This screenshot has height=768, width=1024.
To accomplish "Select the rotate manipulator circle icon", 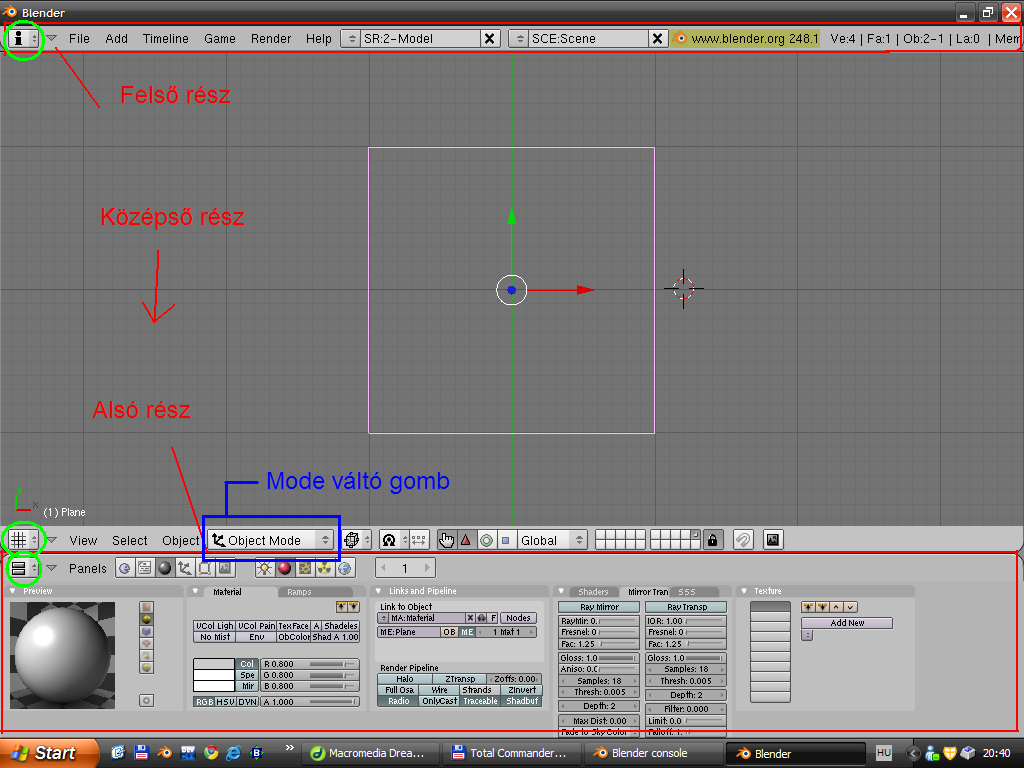I will pos(485,540).
